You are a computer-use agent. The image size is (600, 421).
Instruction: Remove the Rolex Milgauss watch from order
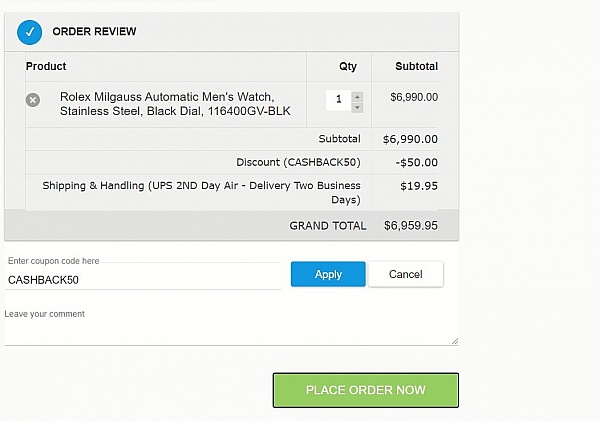pos(33,100)
